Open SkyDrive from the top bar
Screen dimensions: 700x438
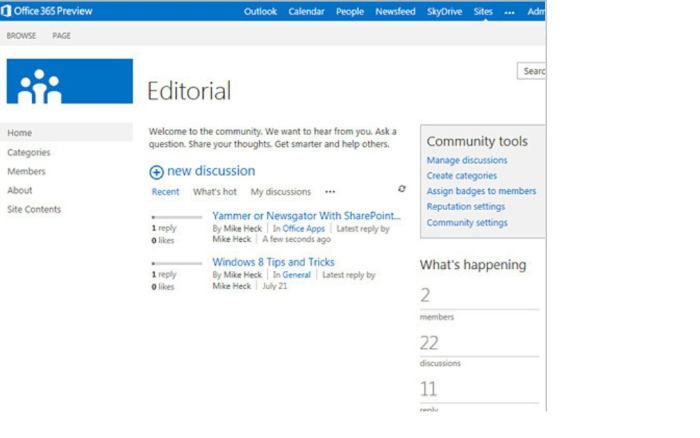click(x=444, y=12)
